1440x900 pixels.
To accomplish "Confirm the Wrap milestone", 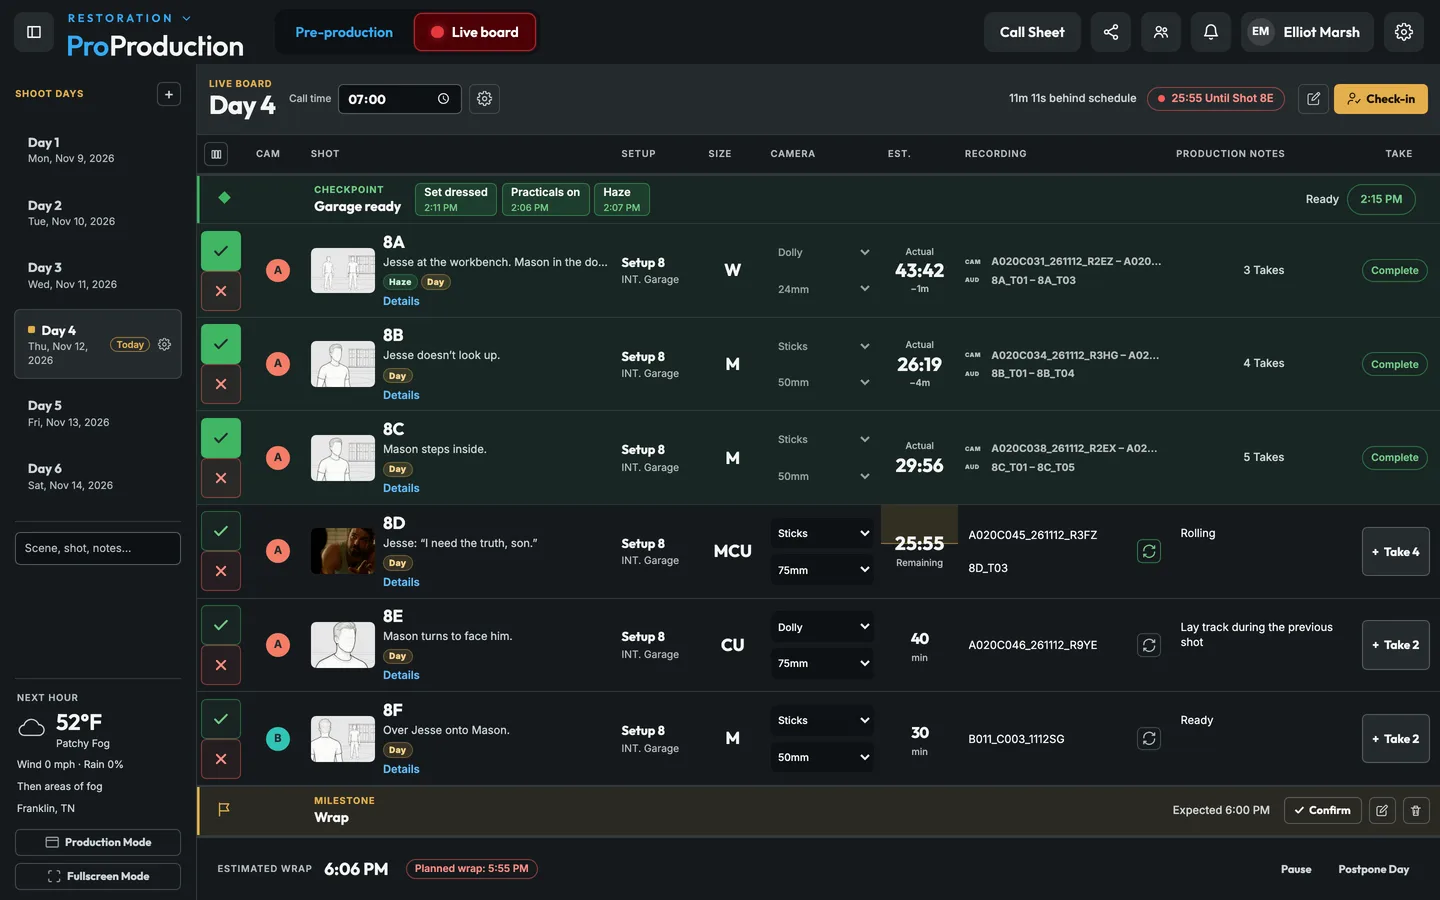I will [1322, 811].
